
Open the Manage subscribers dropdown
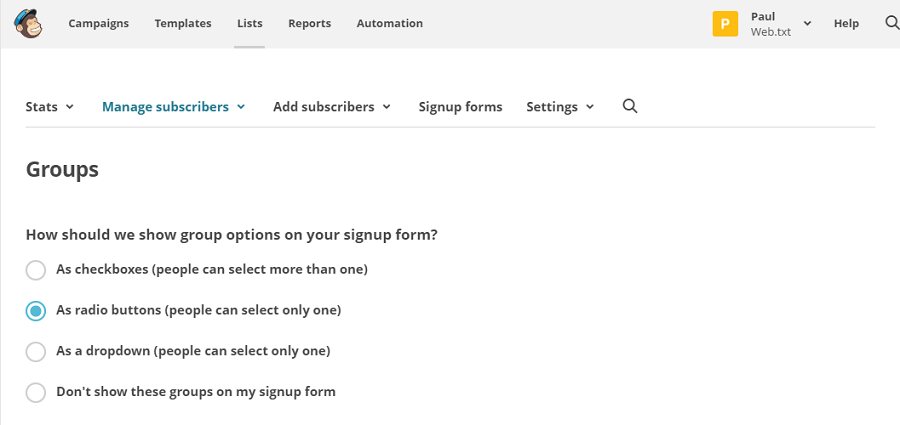[174, 107]
